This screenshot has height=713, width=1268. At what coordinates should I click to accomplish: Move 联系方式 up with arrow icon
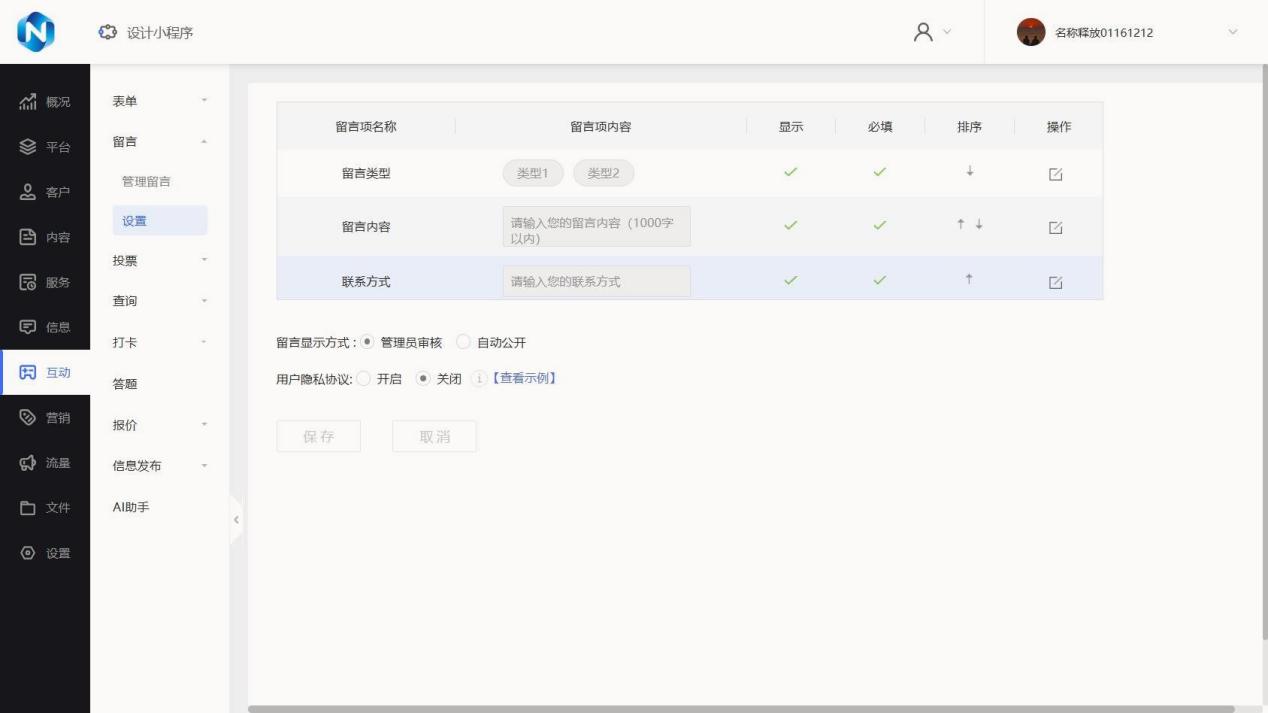(969, 281)
